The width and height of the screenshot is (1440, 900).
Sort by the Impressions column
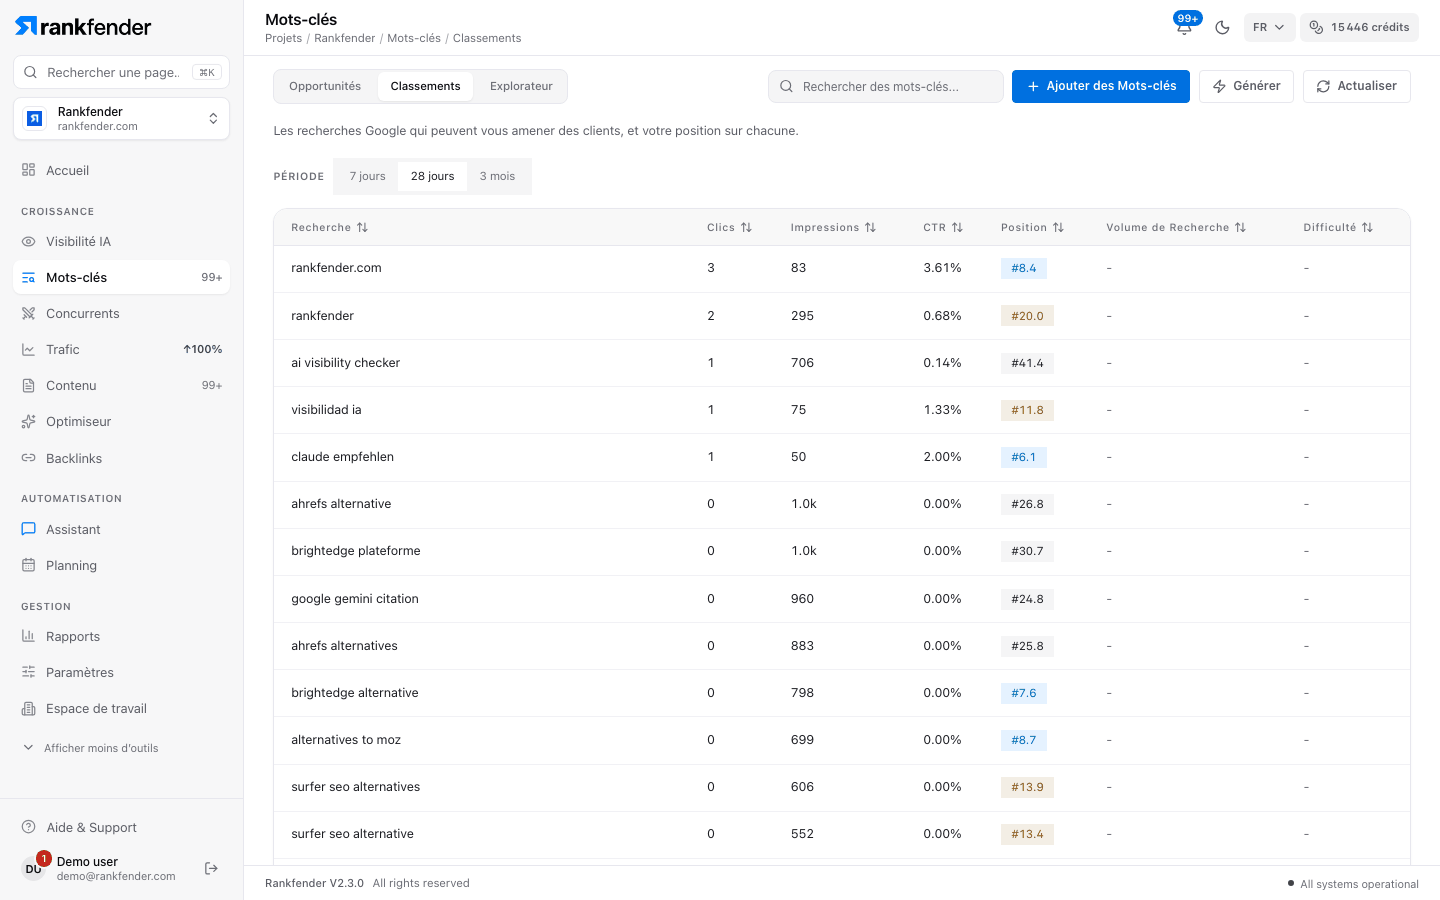coord(833,227)
